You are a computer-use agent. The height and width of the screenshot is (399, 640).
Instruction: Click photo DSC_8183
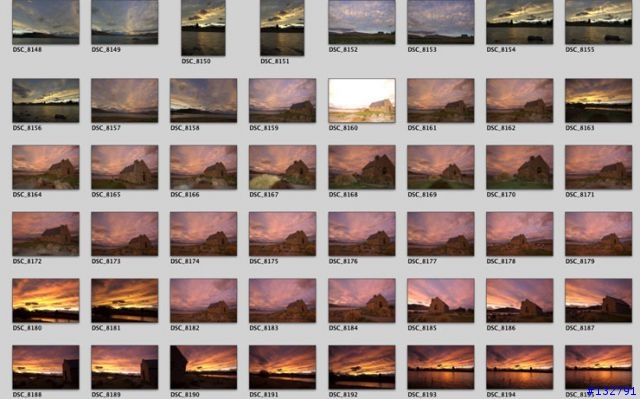click(282, 300)
